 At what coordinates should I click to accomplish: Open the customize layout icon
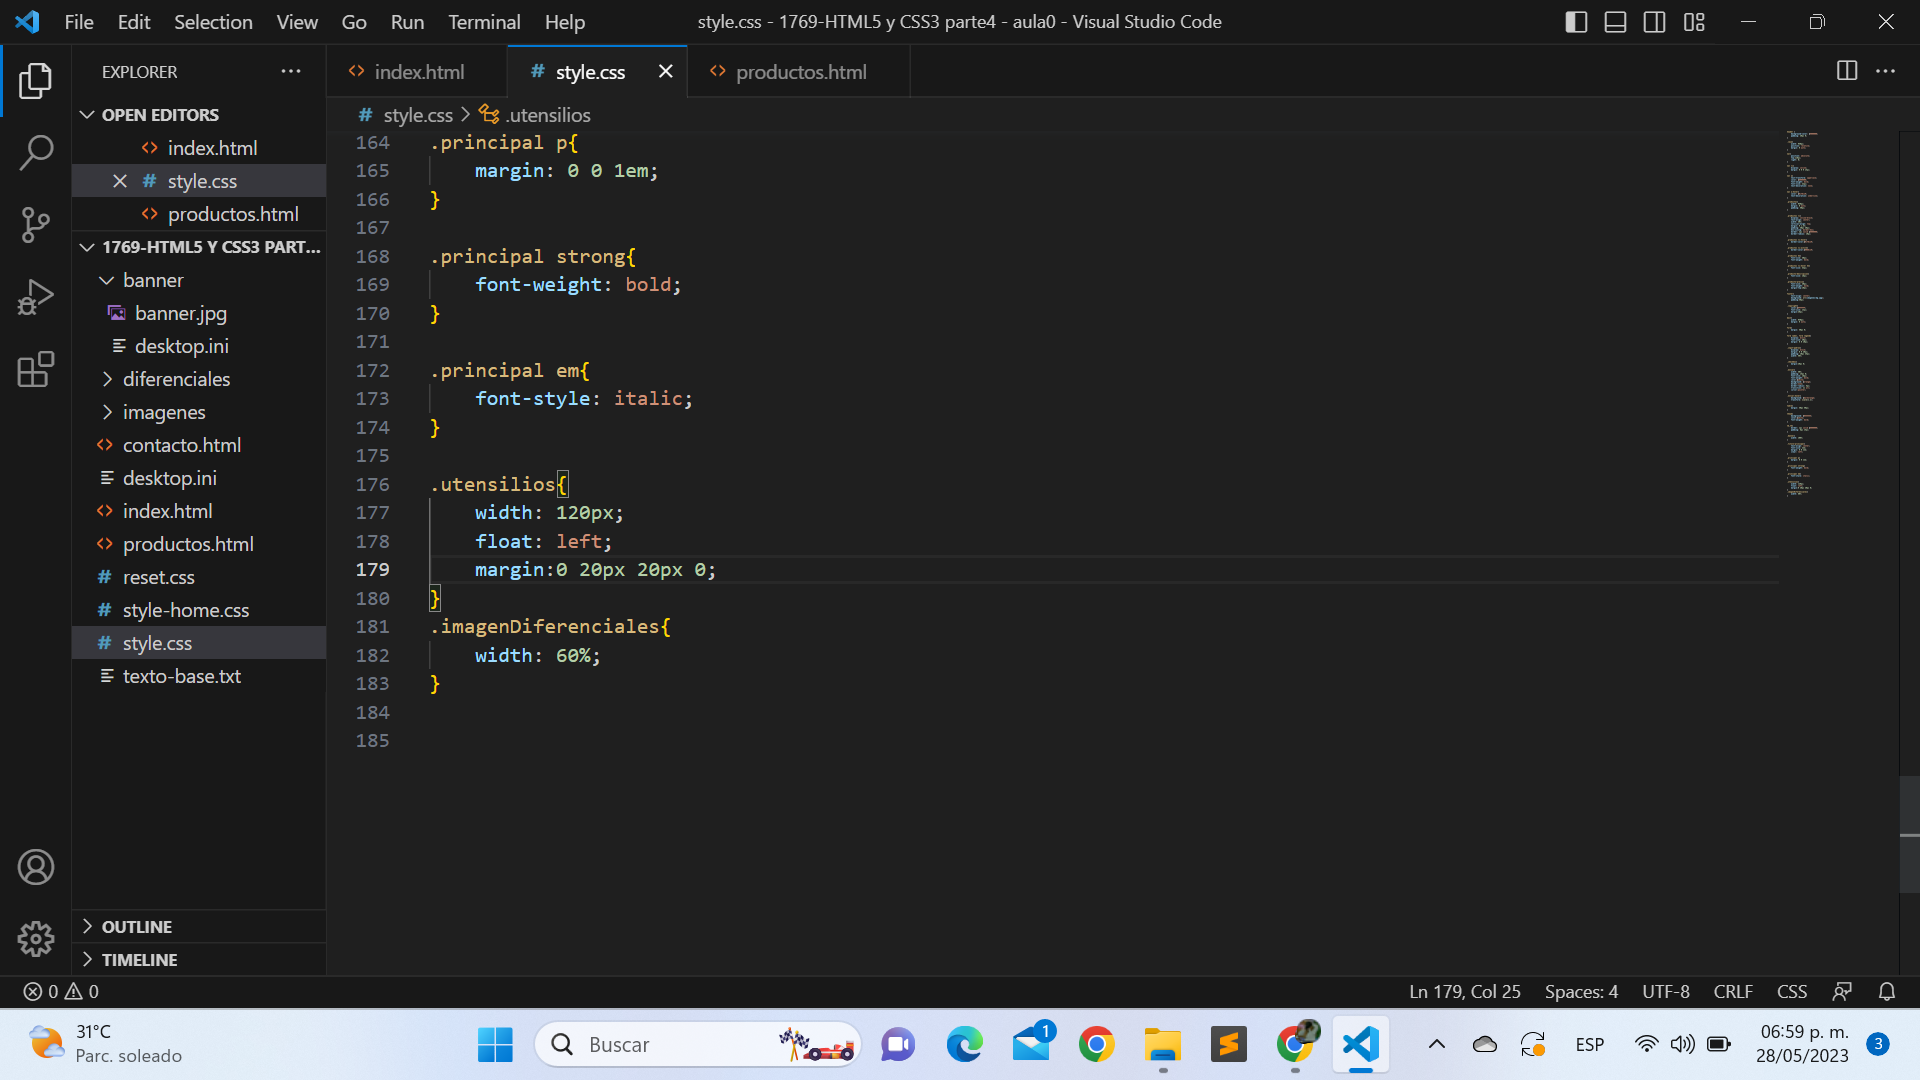(1694, 22)
